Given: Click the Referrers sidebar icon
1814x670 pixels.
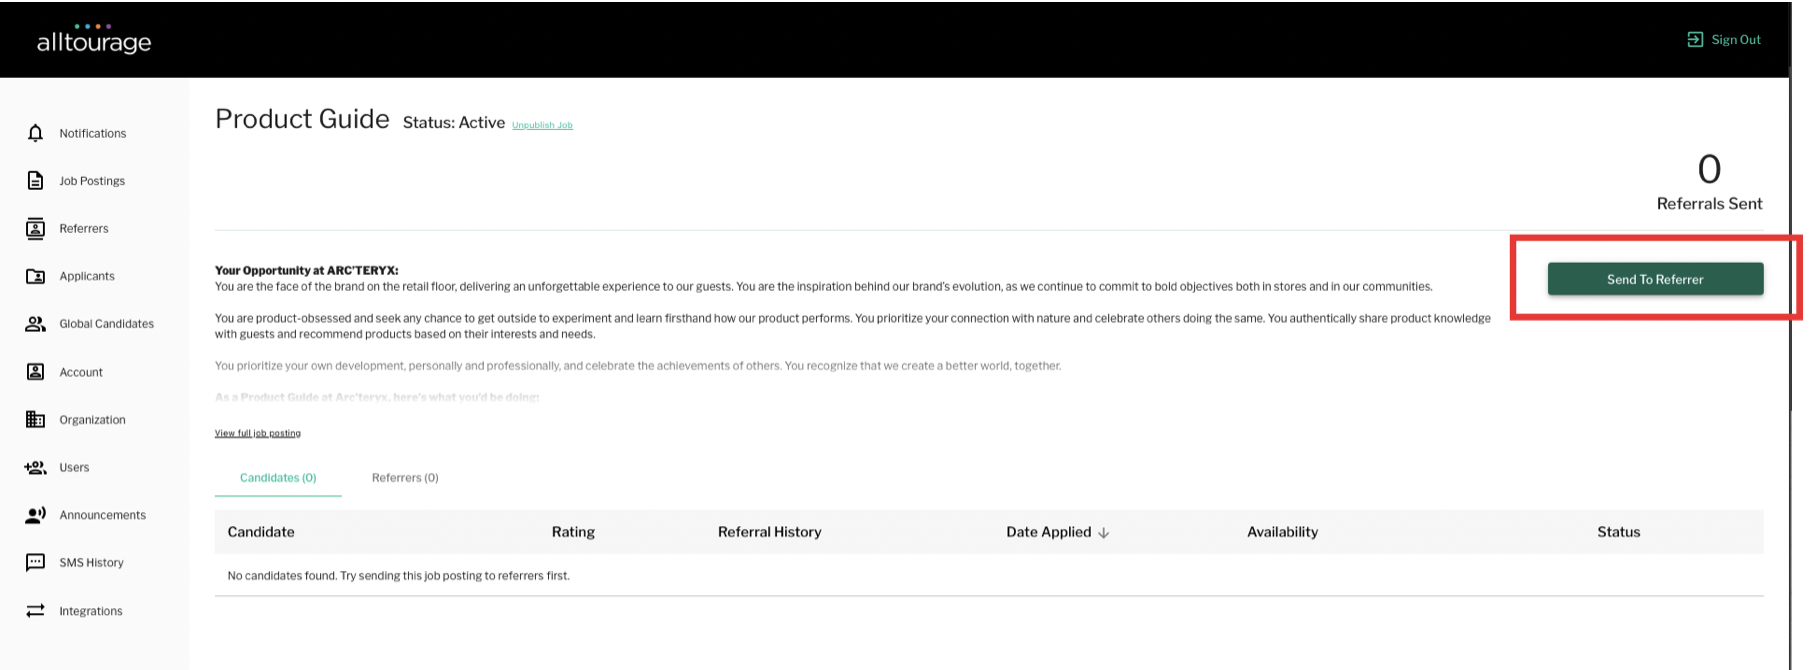Looking at the screenshot, I should pyautogui.click(x=35, y=228).
